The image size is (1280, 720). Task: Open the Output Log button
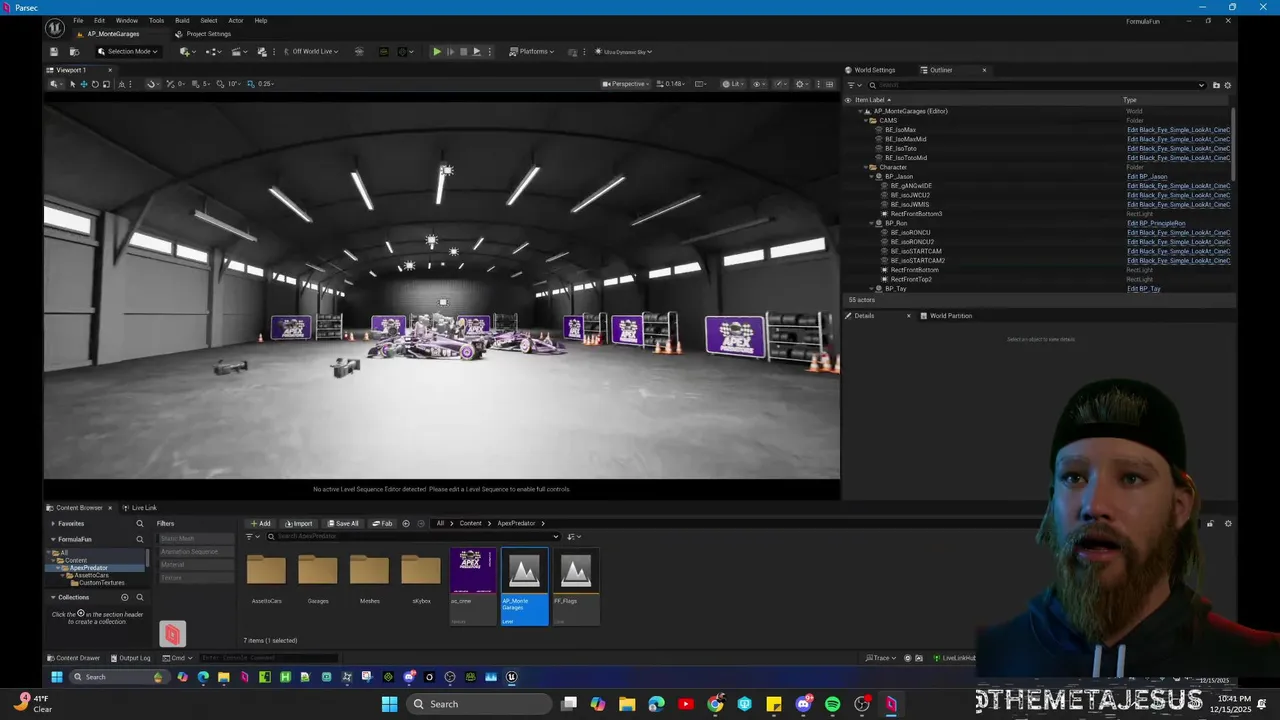130,658
